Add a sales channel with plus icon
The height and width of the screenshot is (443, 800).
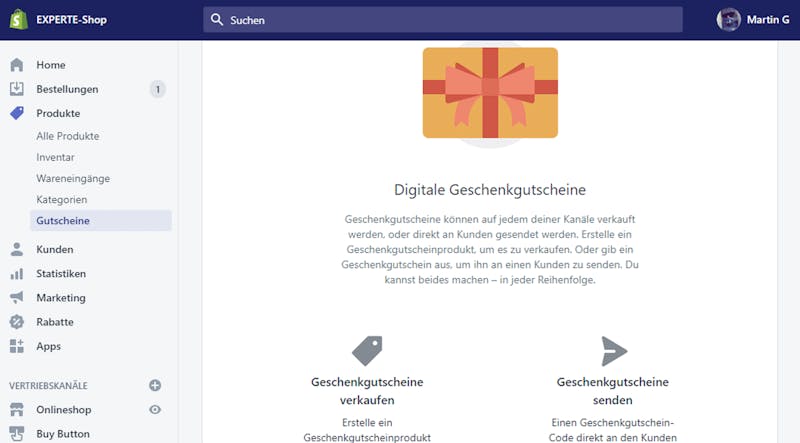coord(155,385)
